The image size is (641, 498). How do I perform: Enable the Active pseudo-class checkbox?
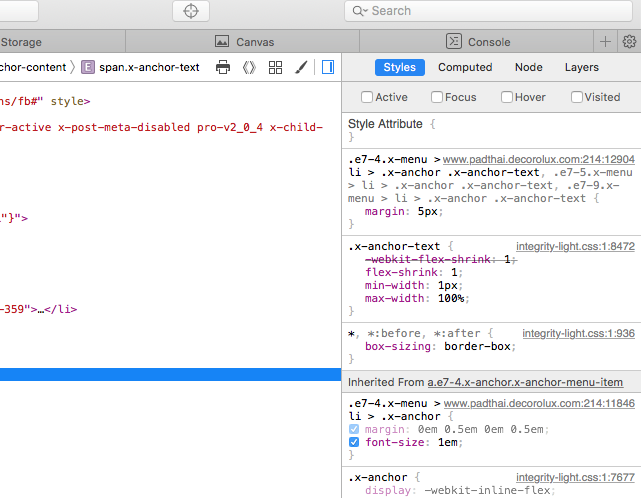click(x=367, y=97)
